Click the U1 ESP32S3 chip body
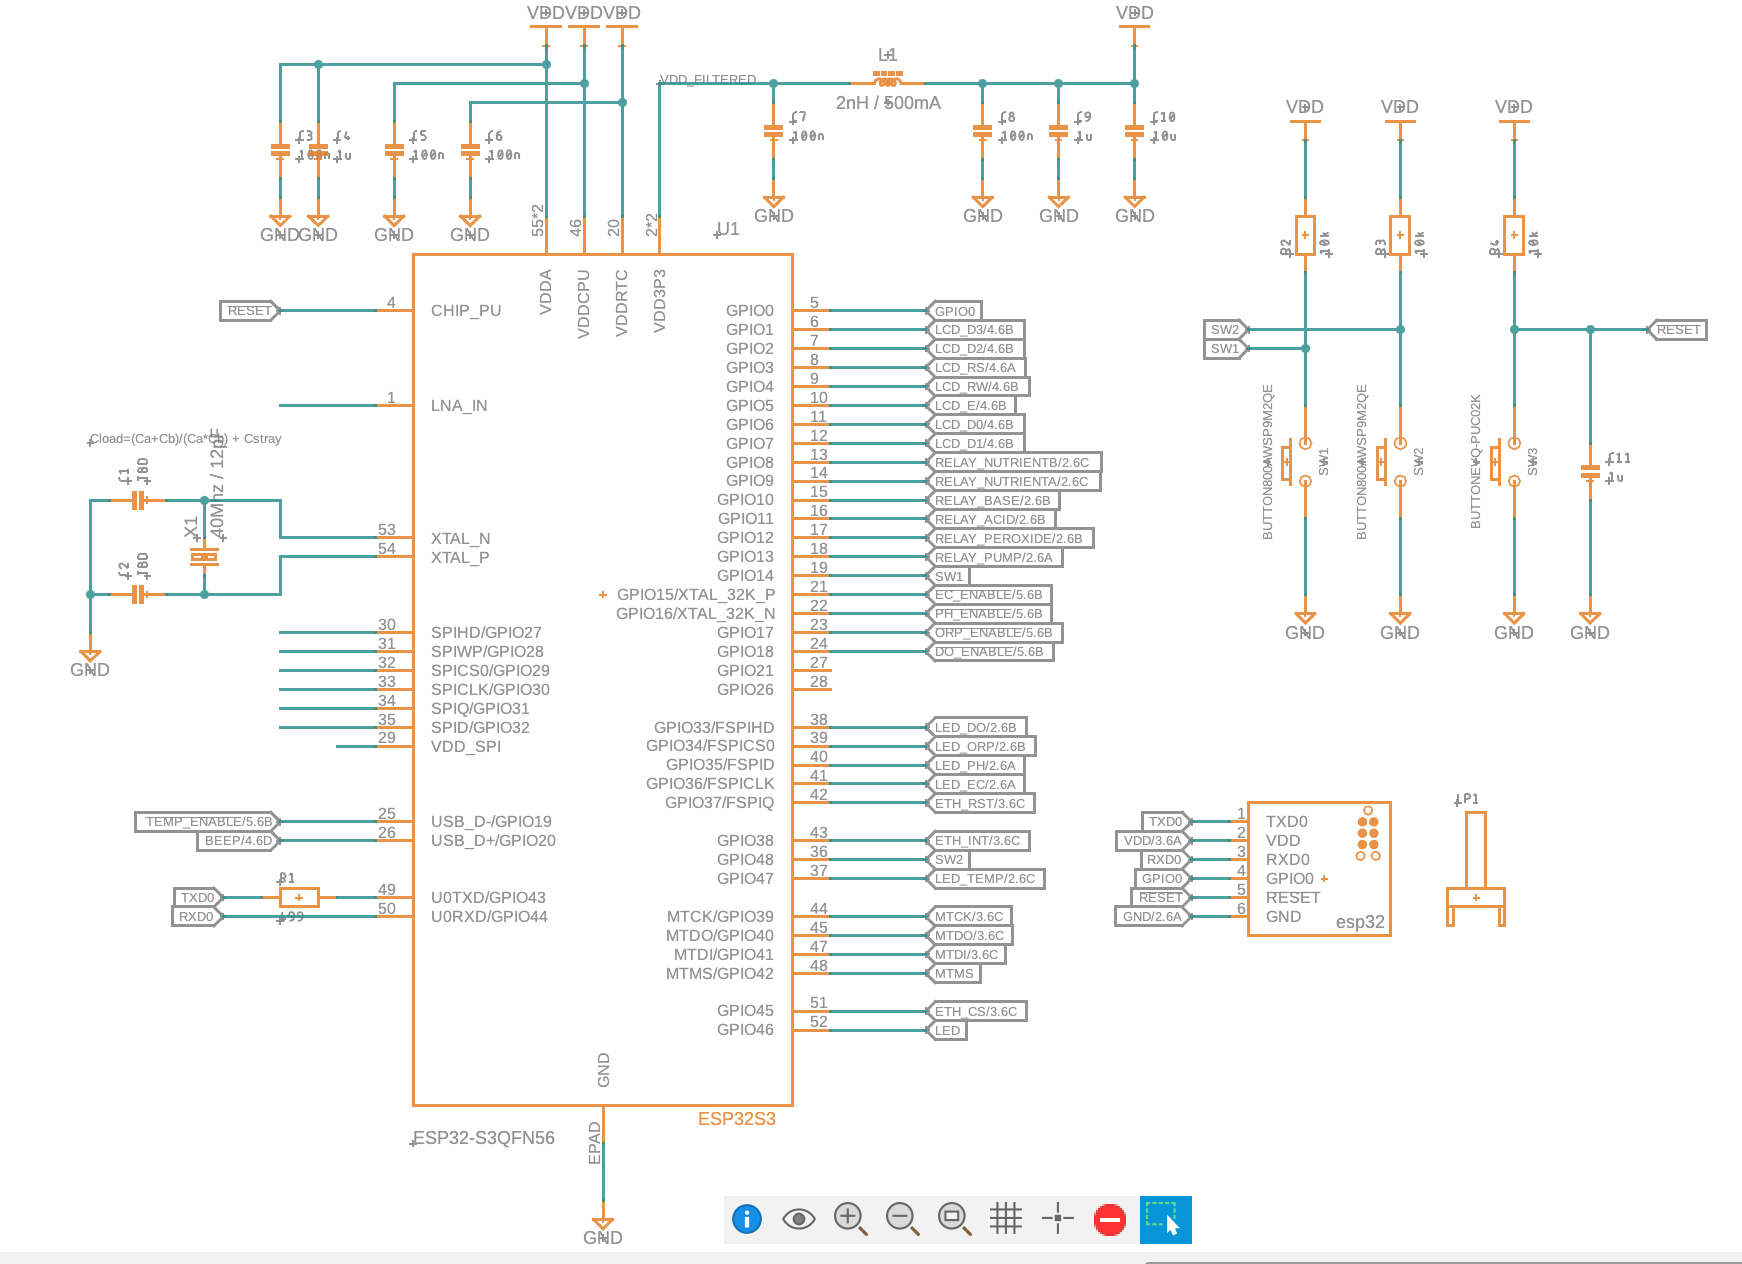 (x=603, y=680)
